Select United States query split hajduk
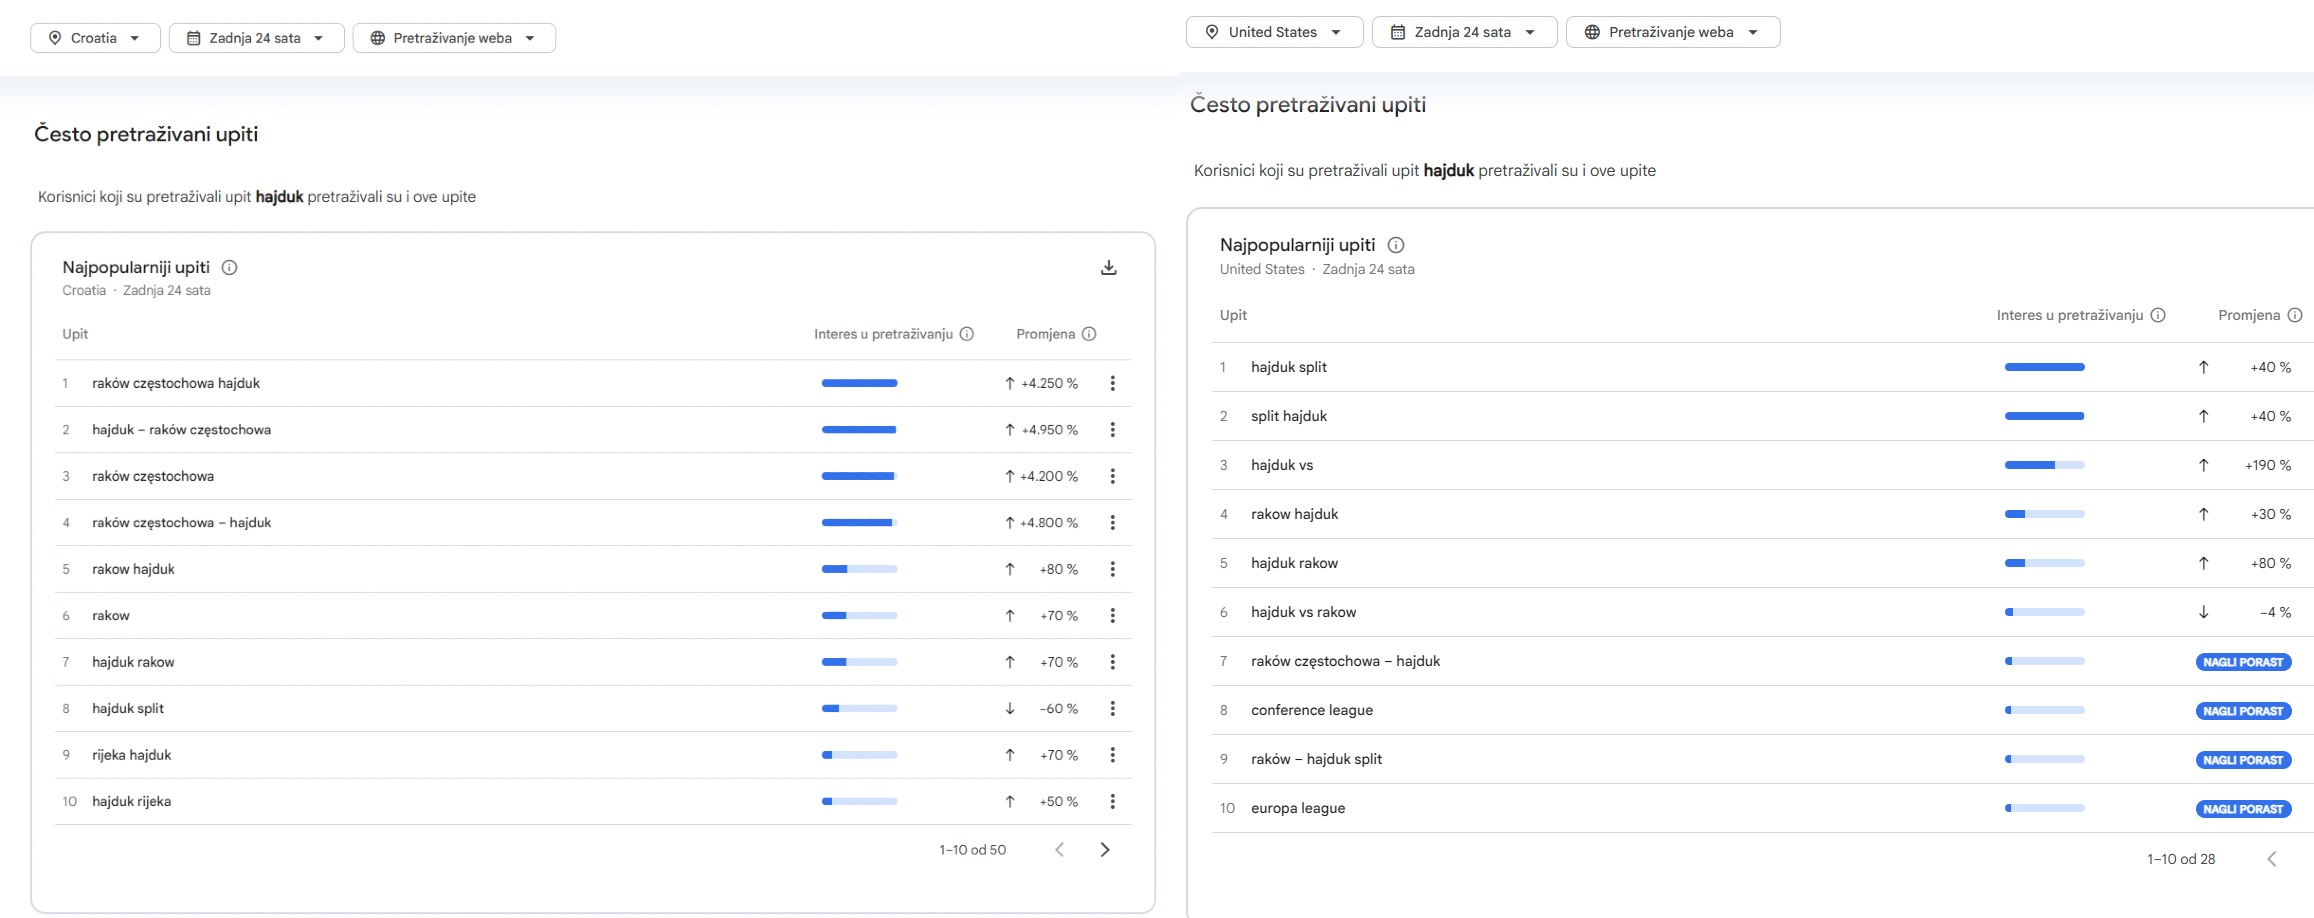 click(x=1289, y=416)
